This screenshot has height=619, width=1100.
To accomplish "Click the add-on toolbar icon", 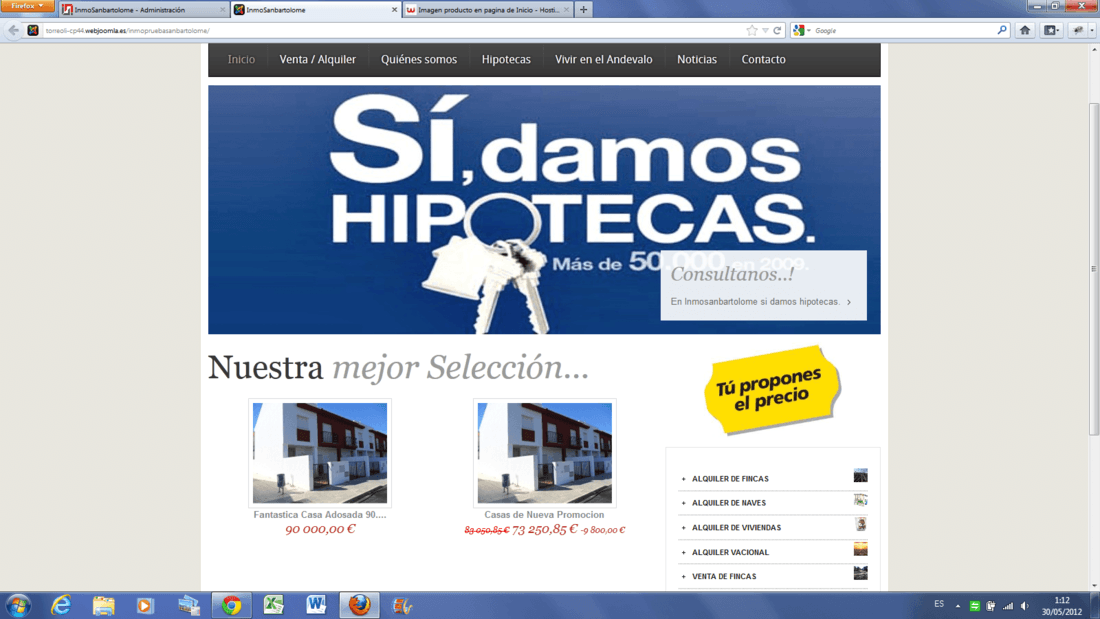I will 1078,30.
